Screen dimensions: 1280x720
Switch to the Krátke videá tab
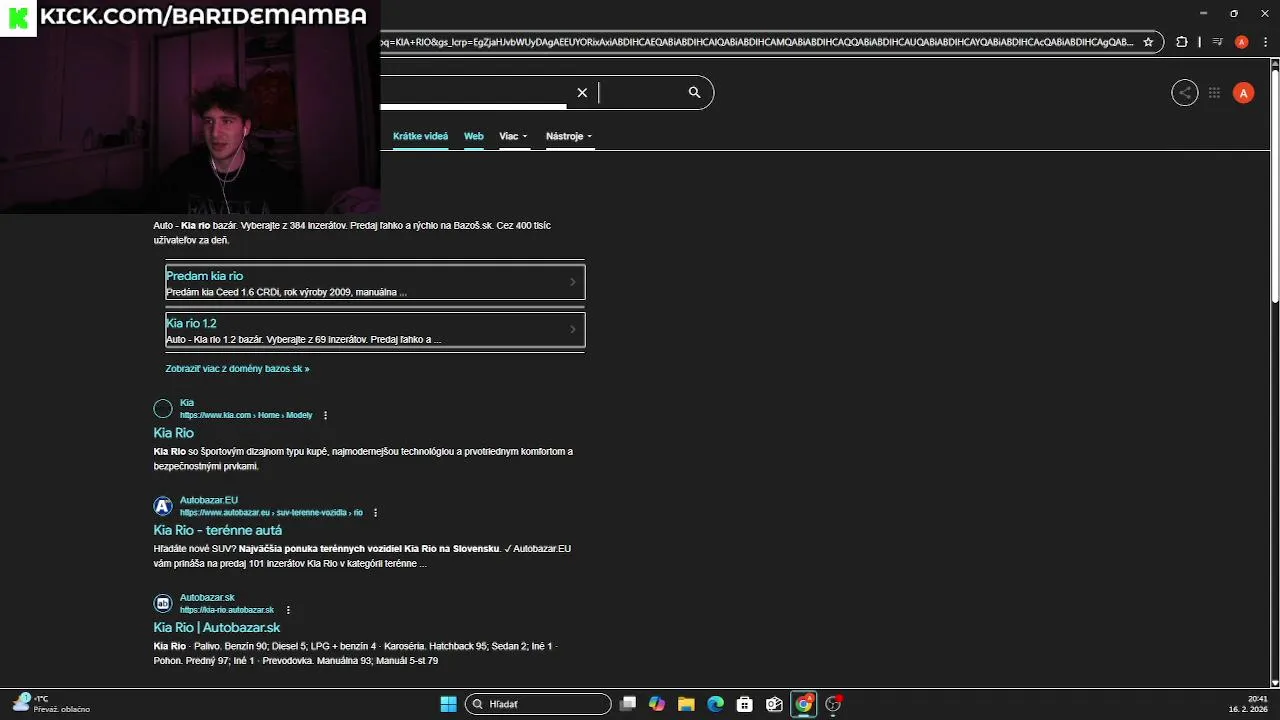pyautogui.click(x=420, y=136)
